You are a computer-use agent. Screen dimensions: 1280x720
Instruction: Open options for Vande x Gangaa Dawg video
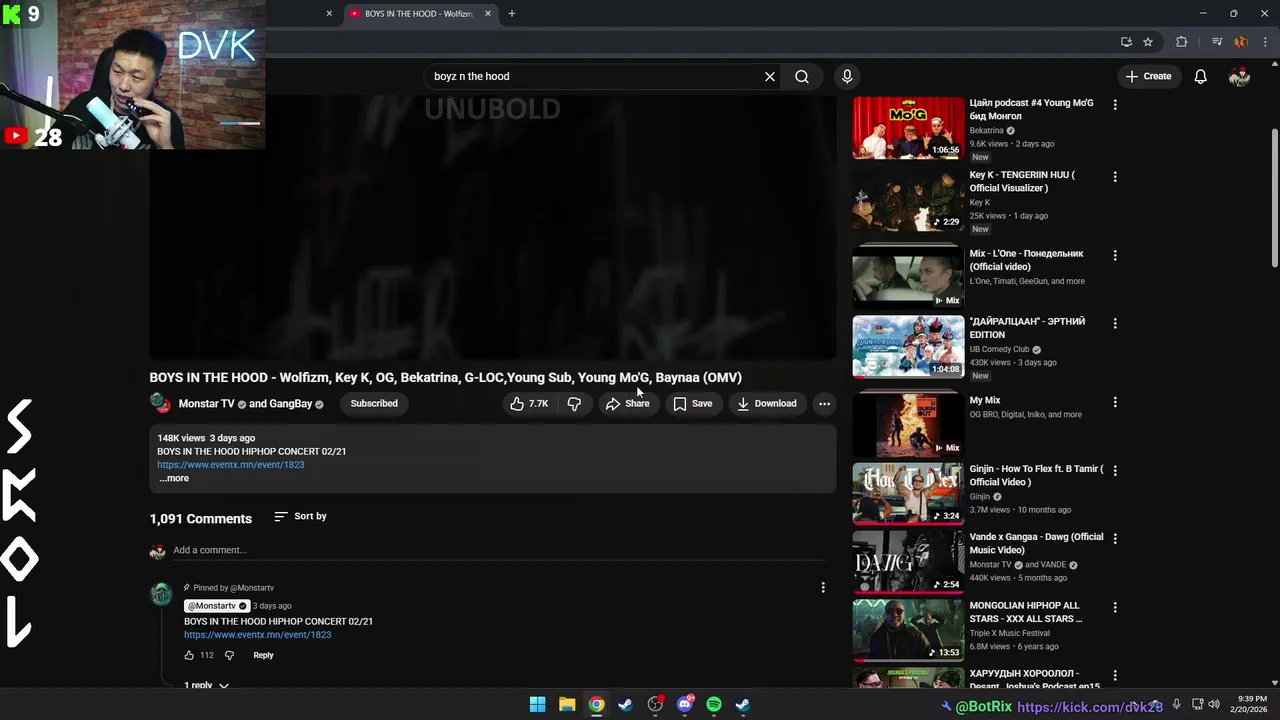pyautogui.click(x=1115, y=538)
